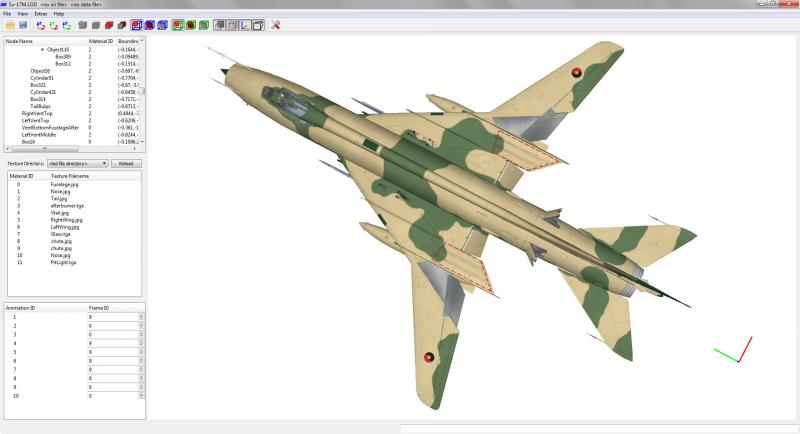
Task: Click the node list Material ID column header
Action: [102, 41]
